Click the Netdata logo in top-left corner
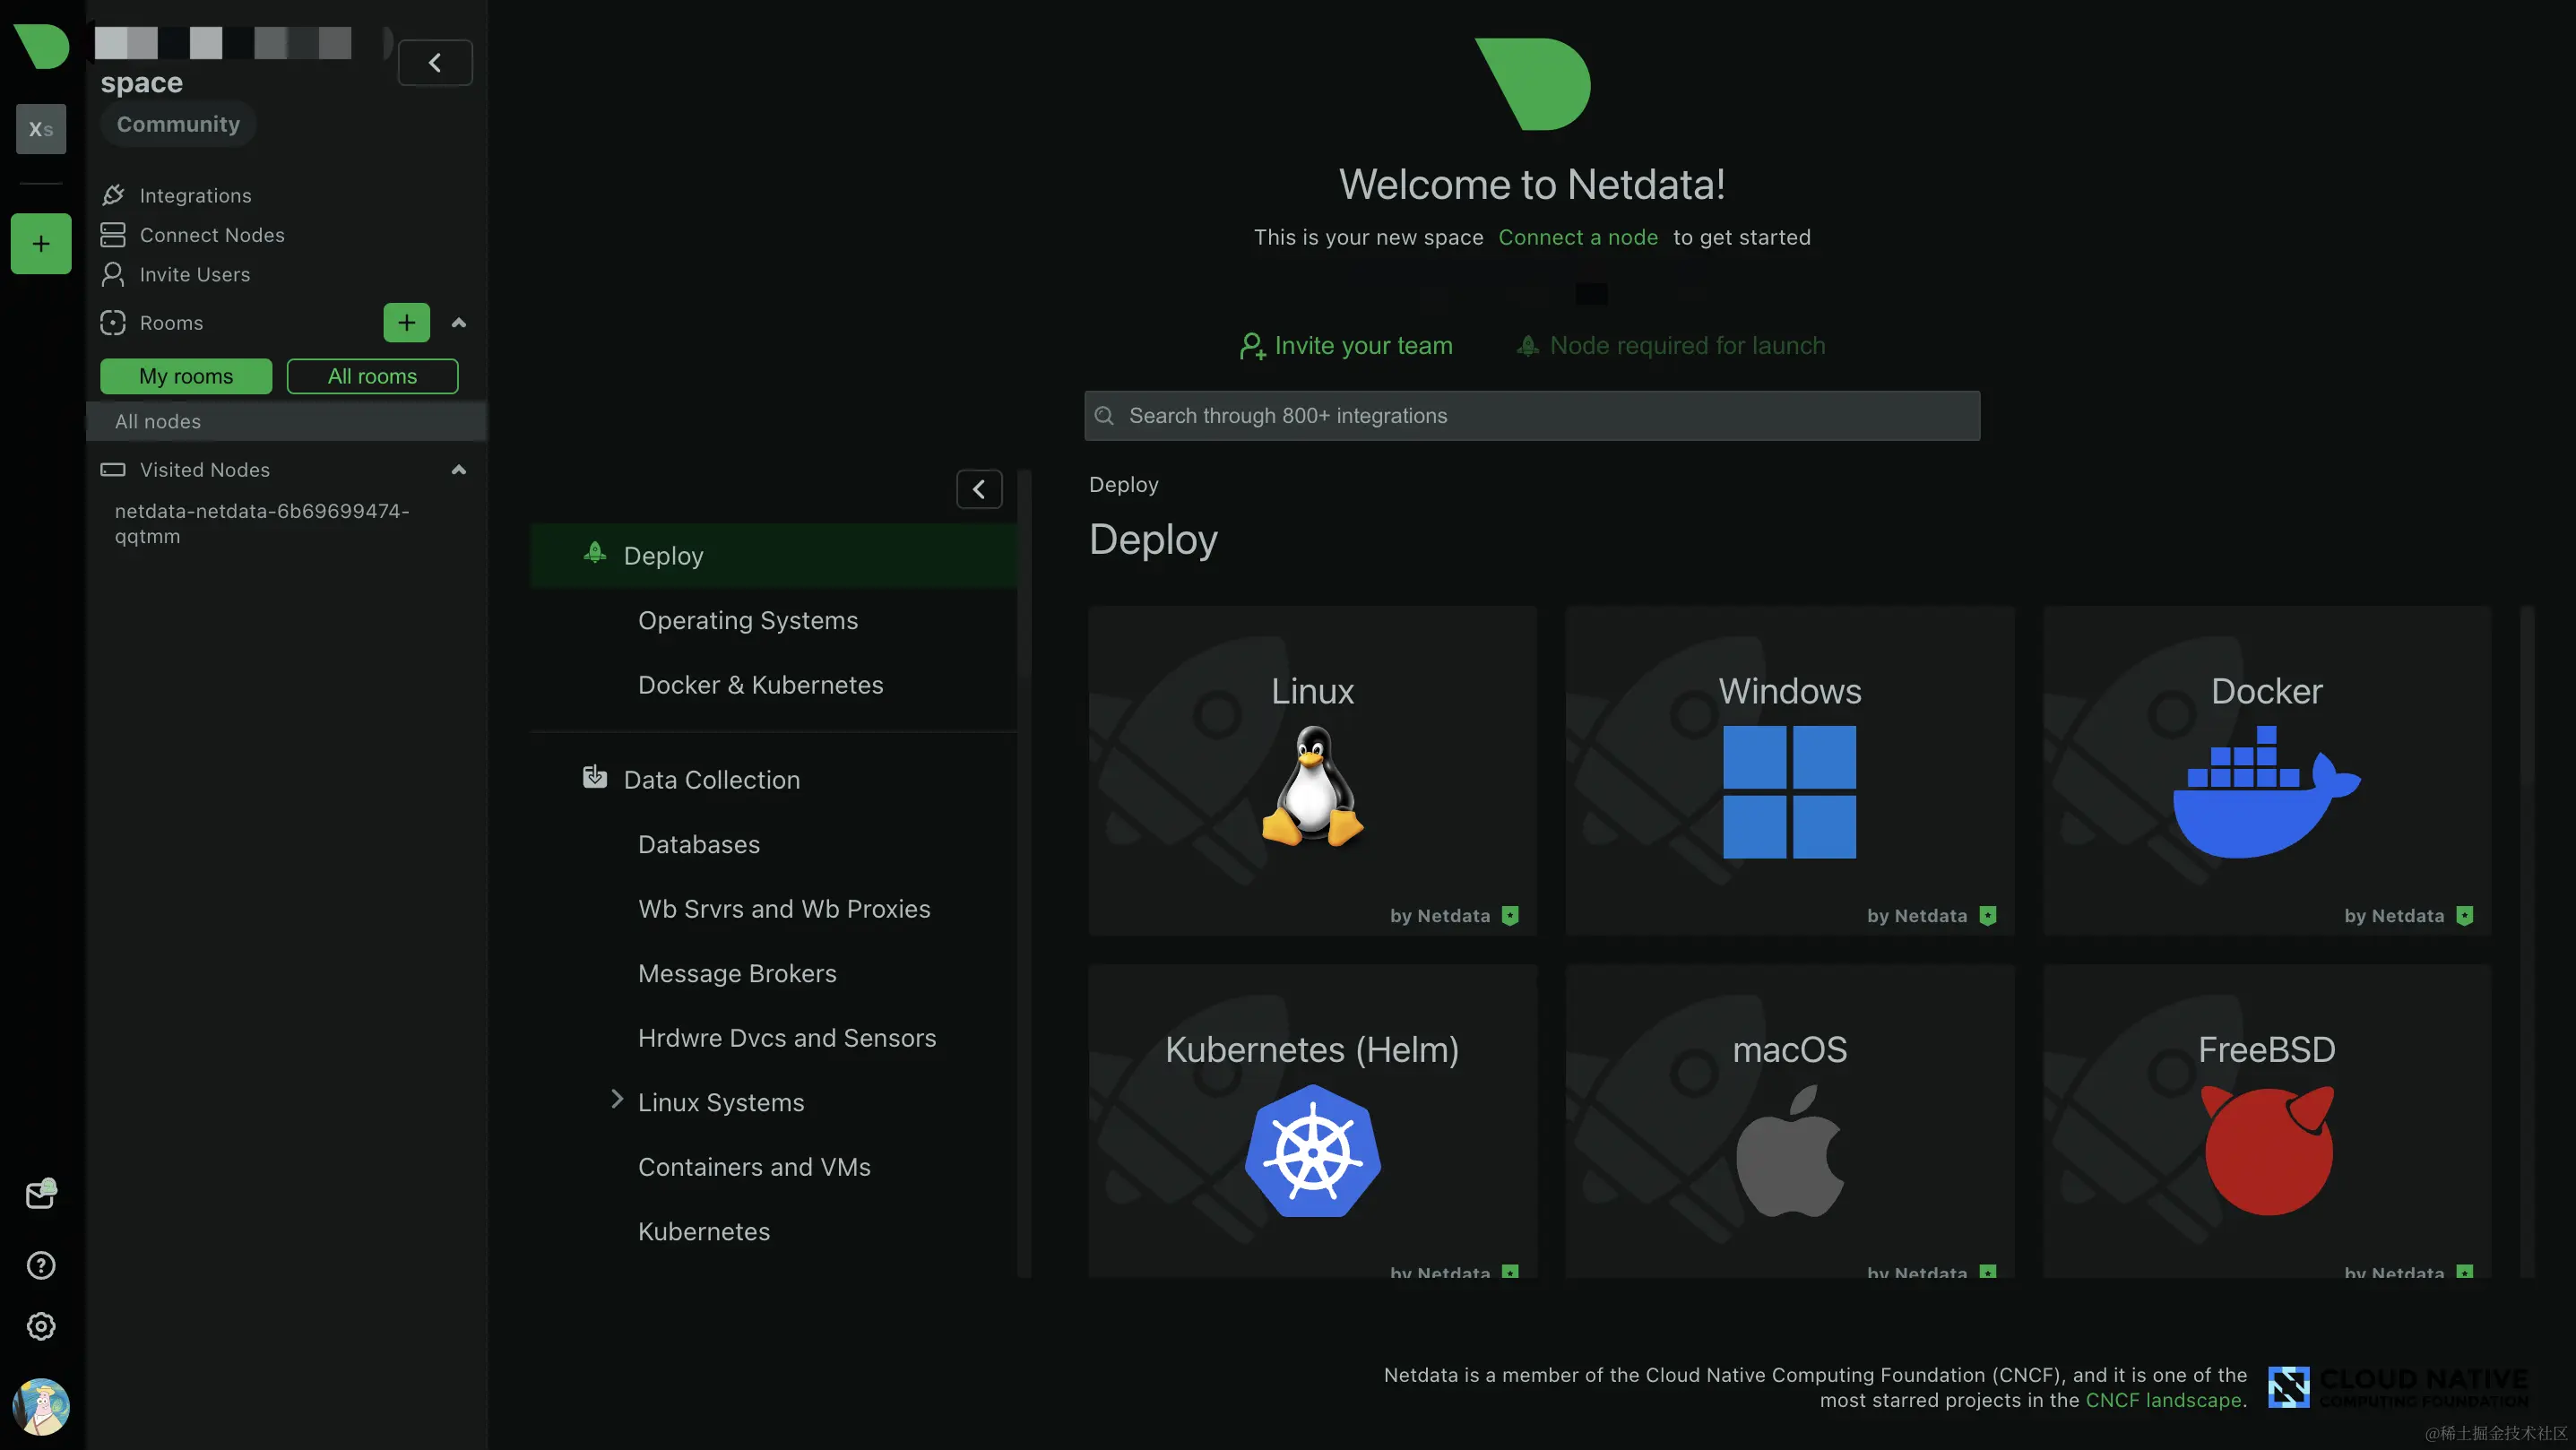This screenshot has width=2576, height=1450. (x=41, y=46)
